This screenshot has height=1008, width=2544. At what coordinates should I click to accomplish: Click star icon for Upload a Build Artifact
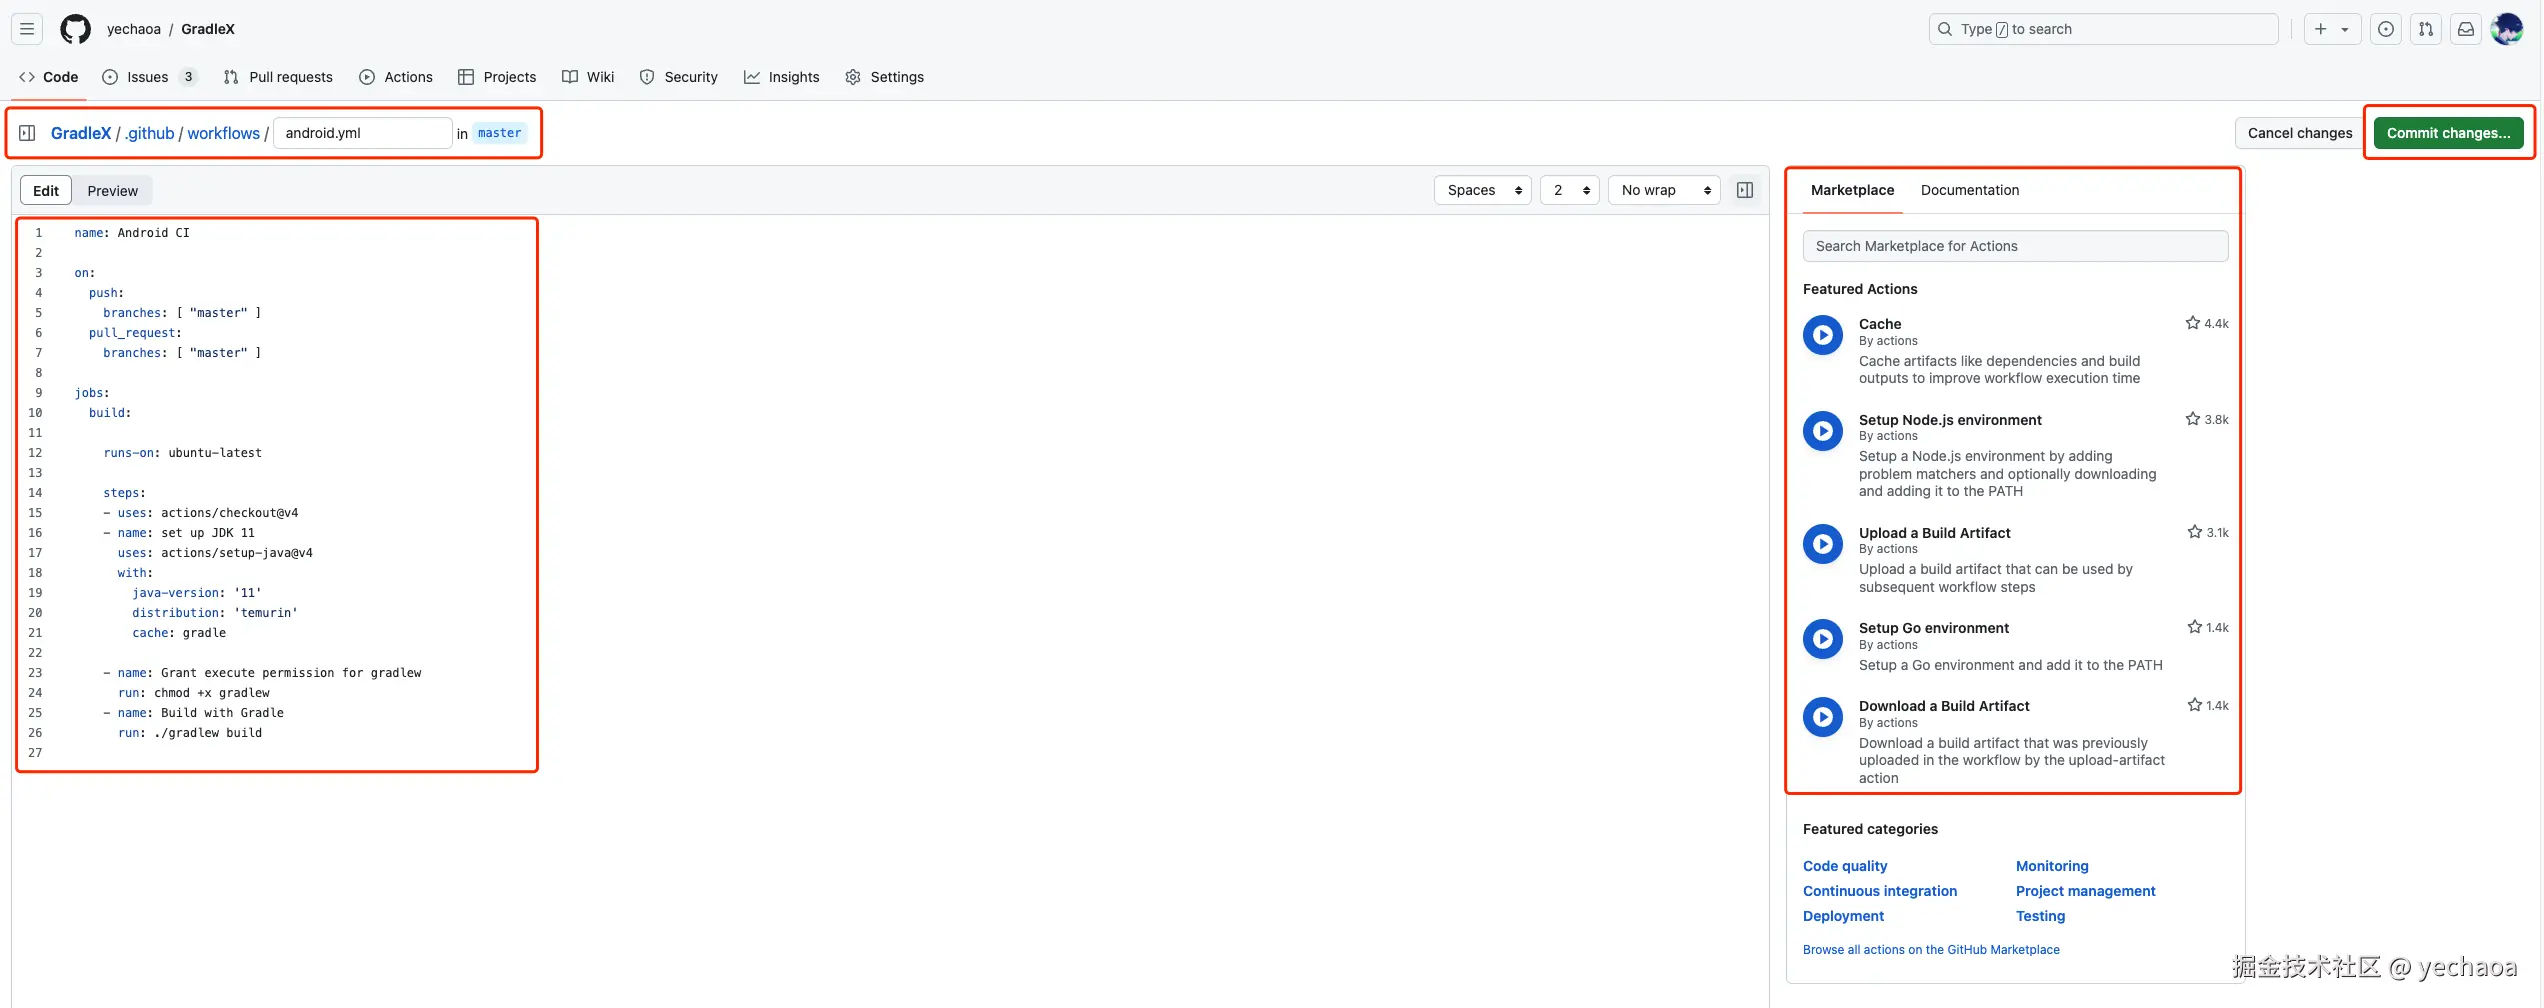tap(2194, 532)
